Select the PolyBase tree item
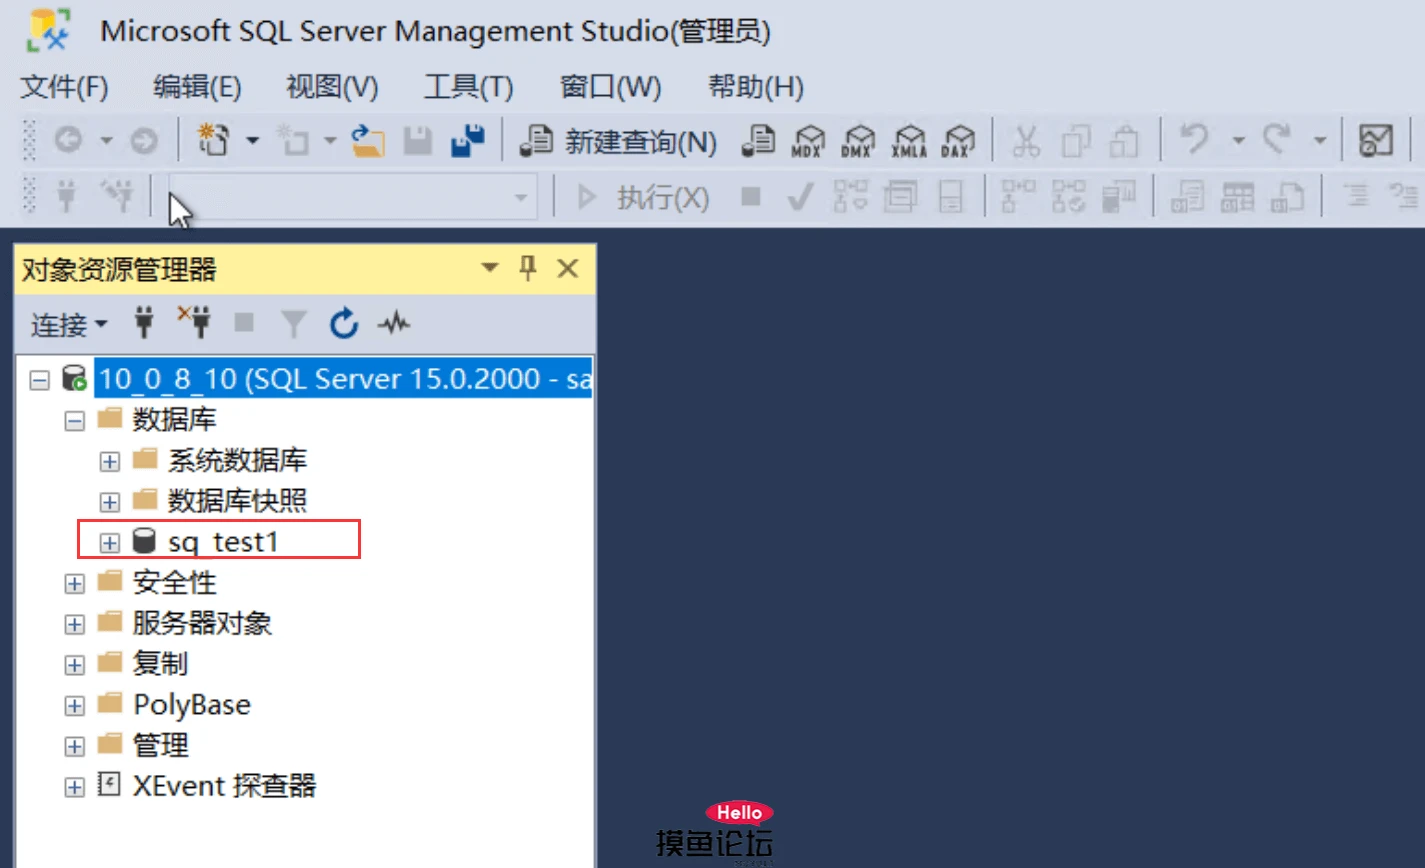Image resolution: width=1425 pixels, height=868 pixels. pos(192,705)
